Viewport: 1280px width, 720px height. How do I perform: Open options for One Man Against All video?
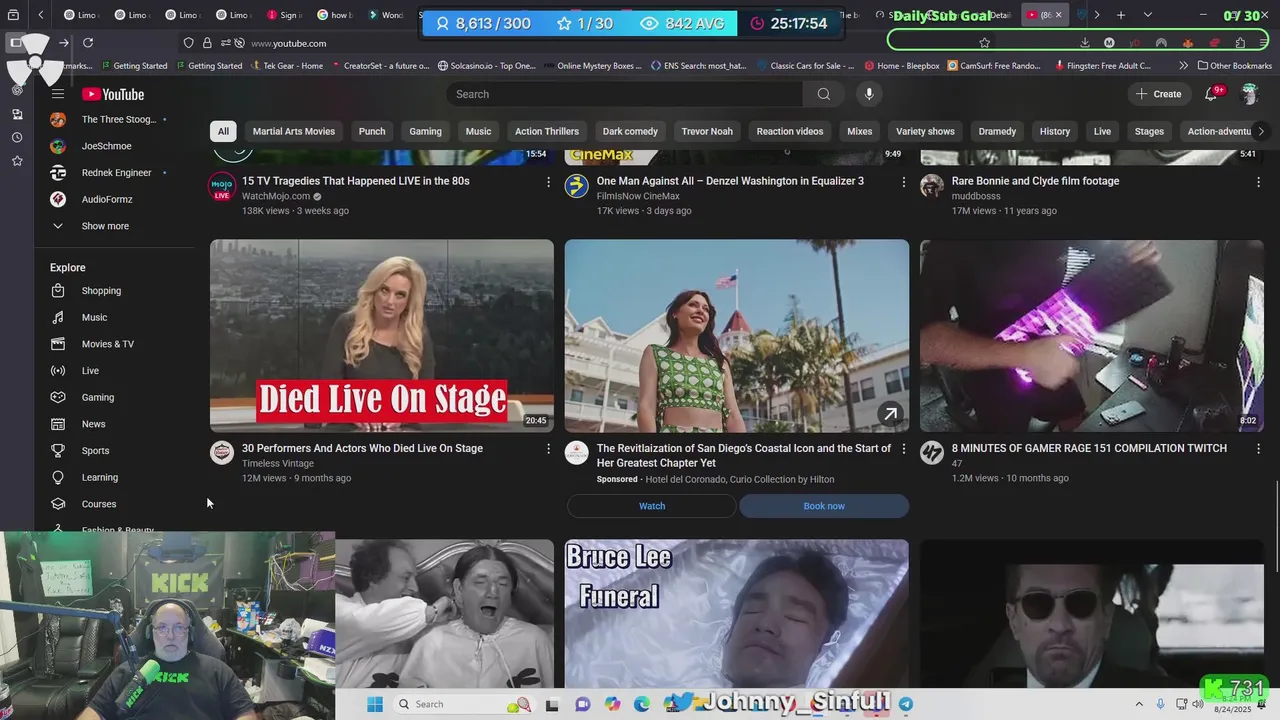coord(903,182)
